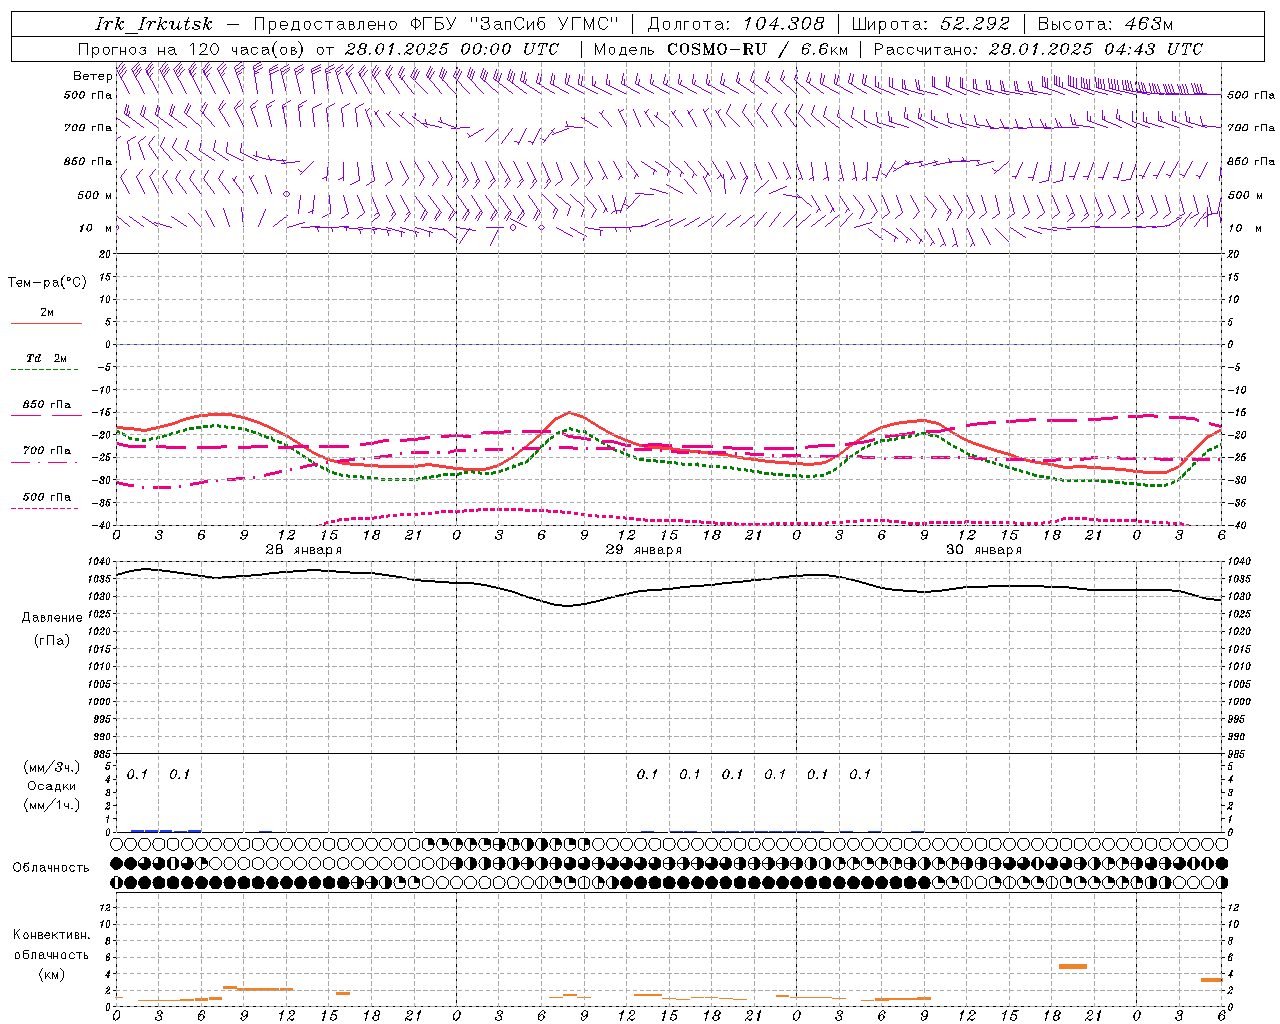The width and height of the screenshot is (1280, 1024).
Task: Click the "Тем-ра(°C)" temperature panel label
Action: 47,283
